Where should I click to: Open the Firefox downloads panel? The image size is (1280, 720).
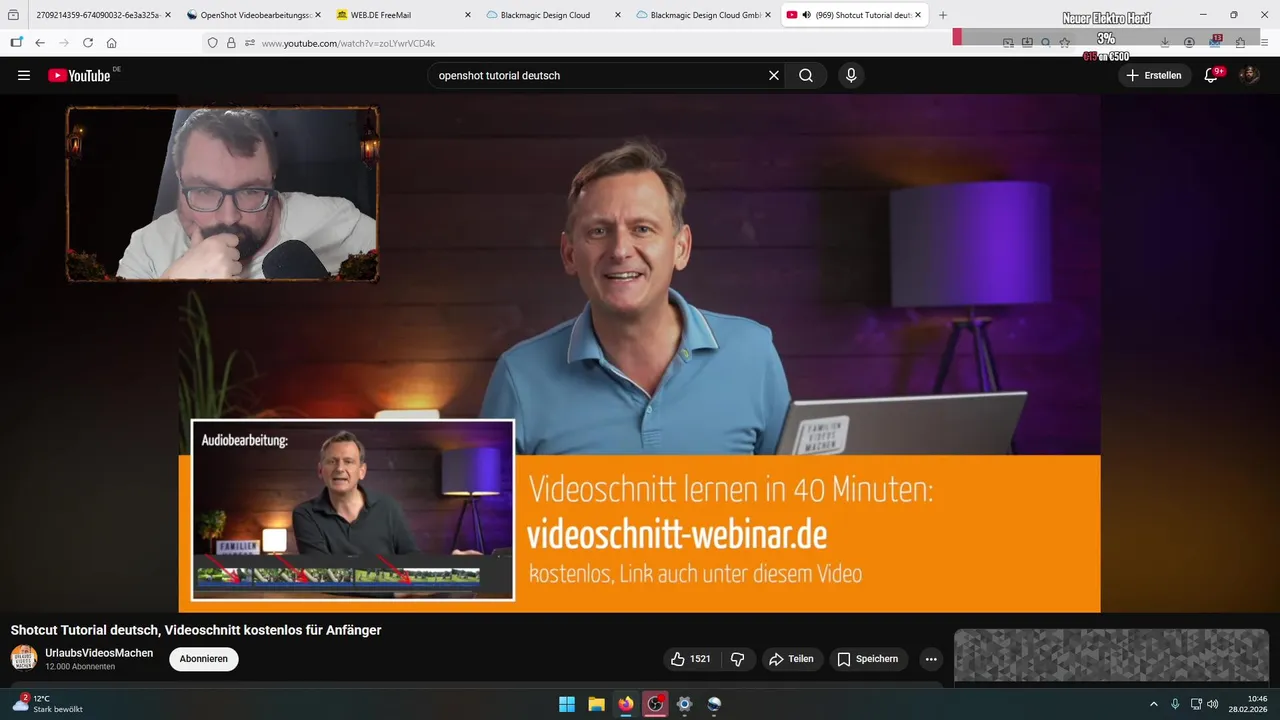[x=1166, y=43]
